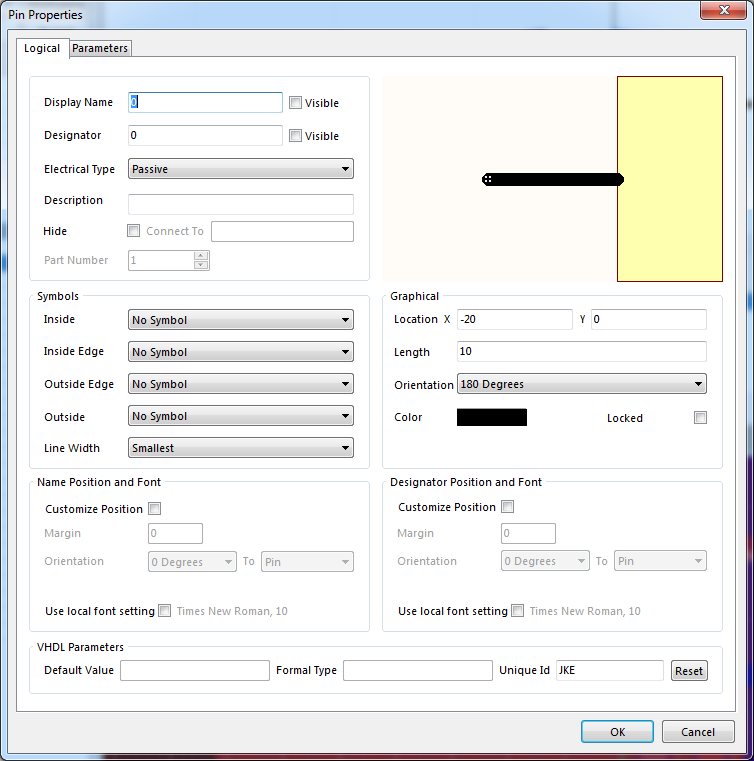Click the Length input field
Viewport: 754px width, 761px height.
click(582, 351)
